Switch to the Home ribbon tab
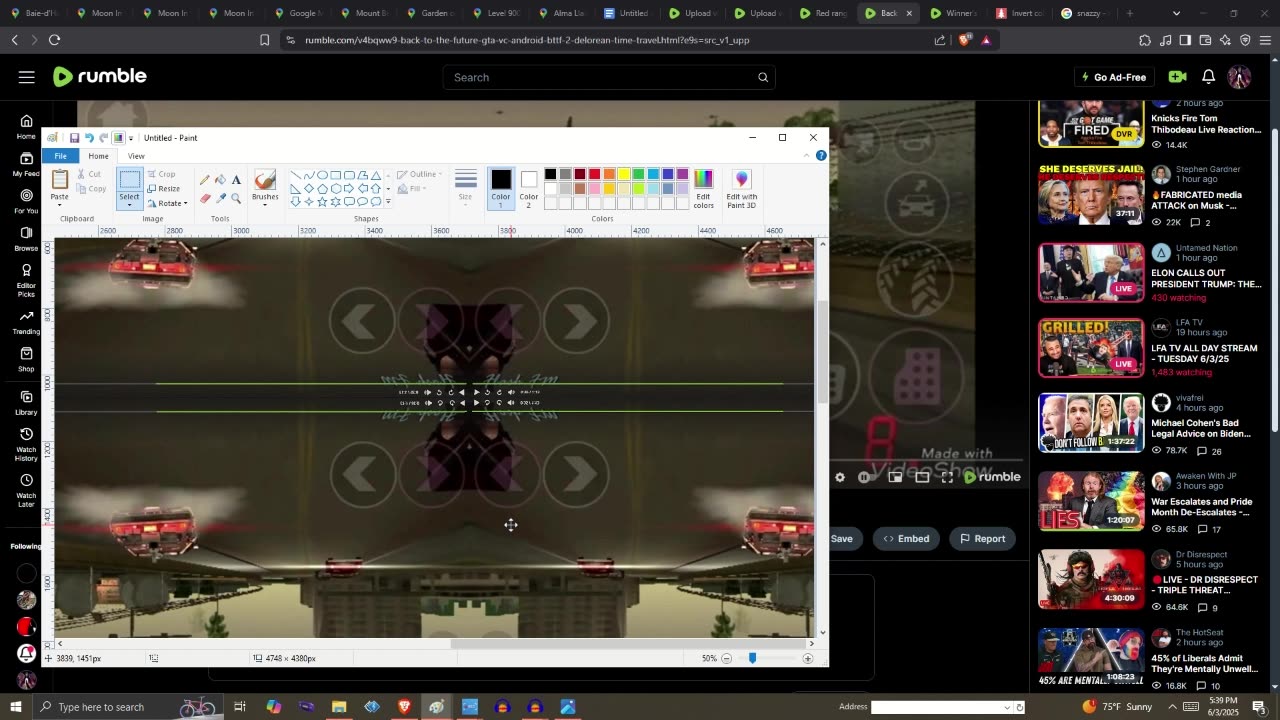The width and height of the screenshot is (1280, 720). pyautogui.click(x=98, y=156)
